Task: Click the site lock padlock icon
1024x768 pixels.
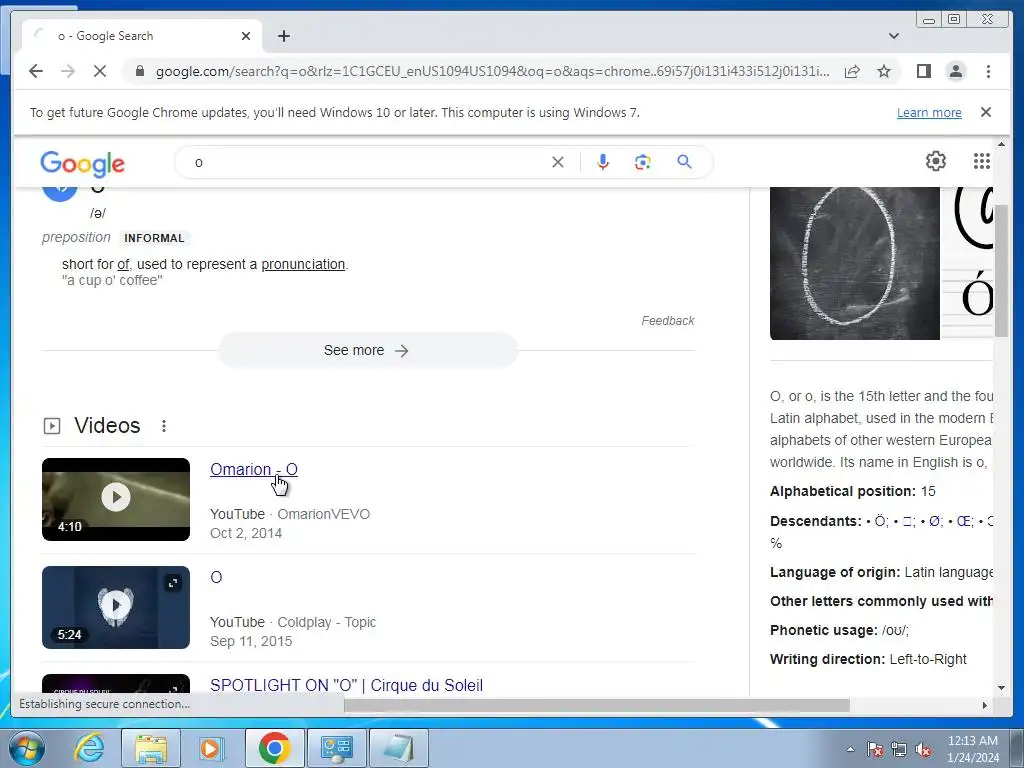Action: point(139,71)
